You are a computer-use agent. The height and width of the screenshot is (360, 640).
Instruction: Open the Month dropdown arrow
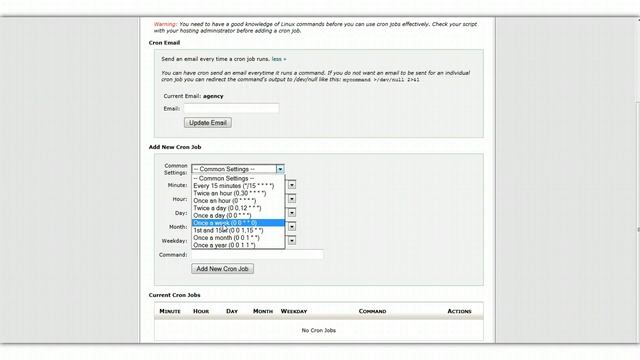coord(292,227)
